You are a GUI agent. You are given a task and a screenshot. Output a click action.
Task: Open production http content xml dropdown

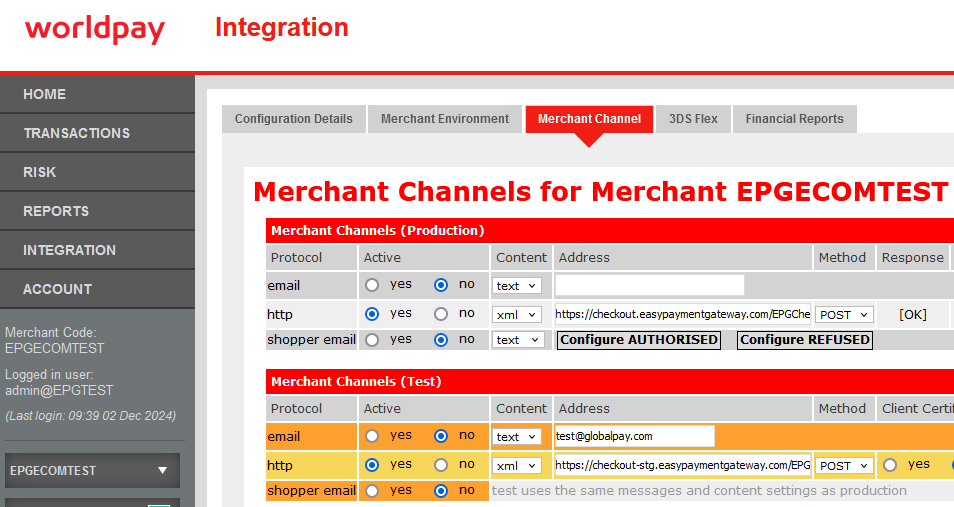pyautogui.click(x=517, y=315)
